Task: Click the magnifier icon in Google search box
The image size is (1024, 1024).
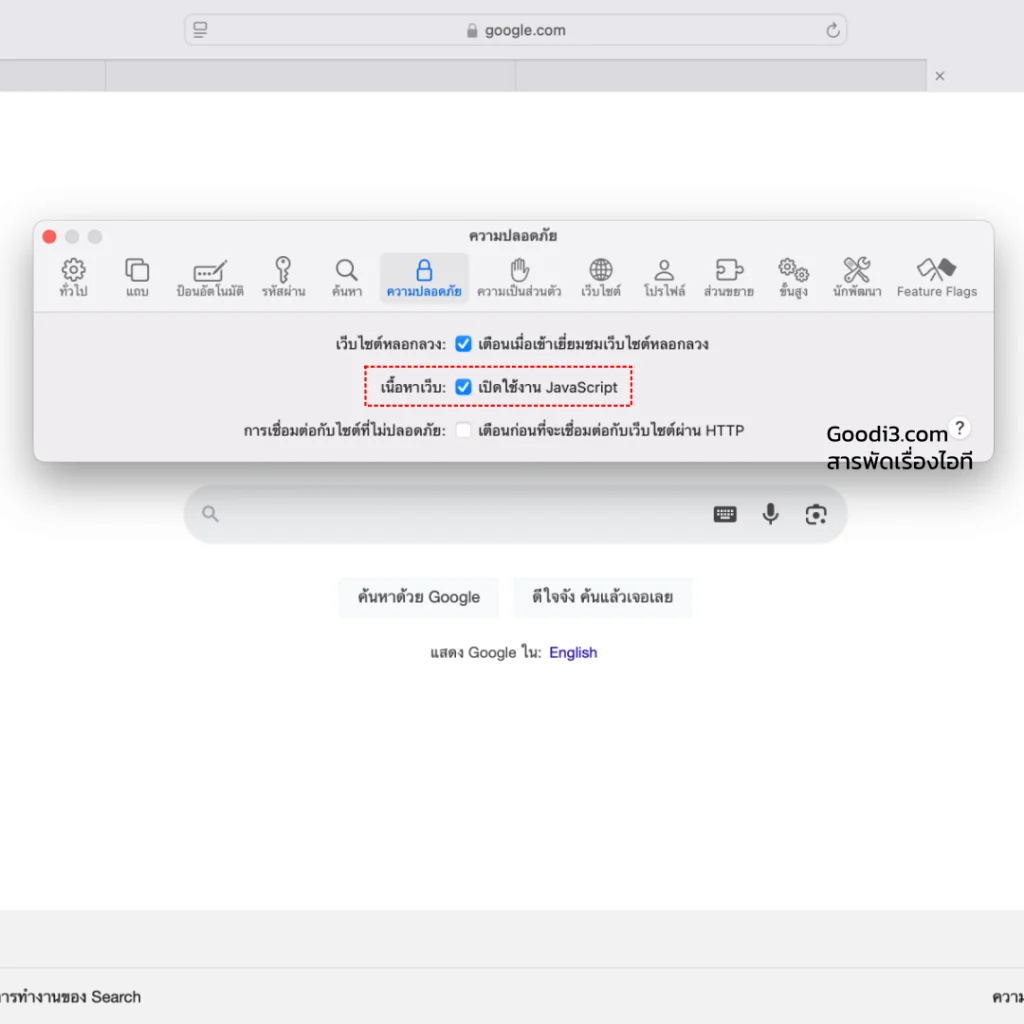Action: 210,514
